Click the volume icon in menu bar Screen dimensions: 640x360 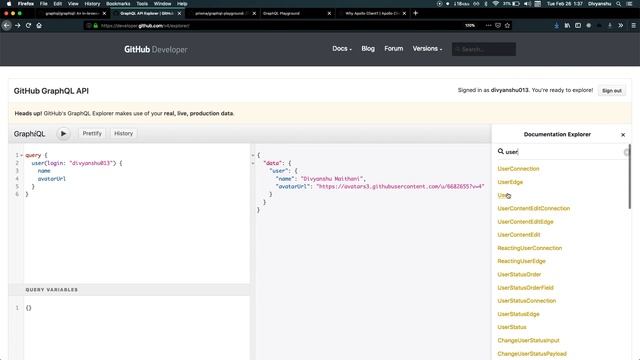pos(527,4)
